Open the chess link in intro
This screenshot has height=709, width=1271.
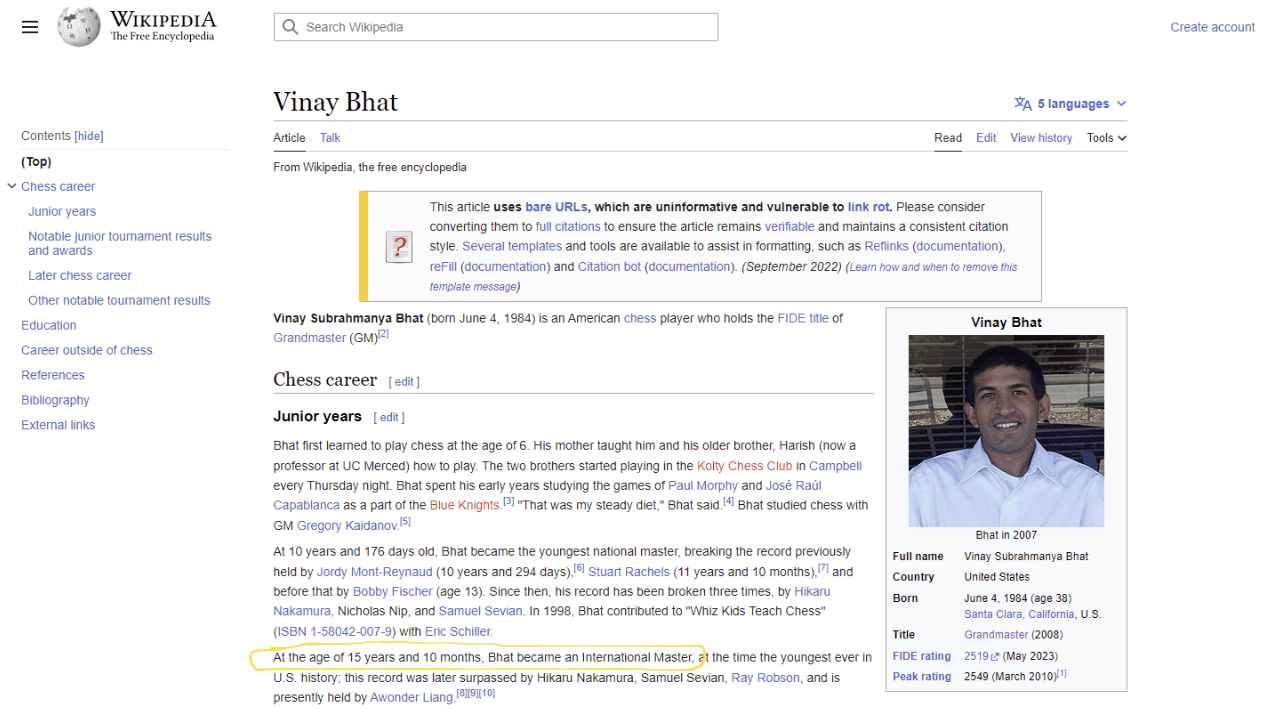[x=640, y=318]
